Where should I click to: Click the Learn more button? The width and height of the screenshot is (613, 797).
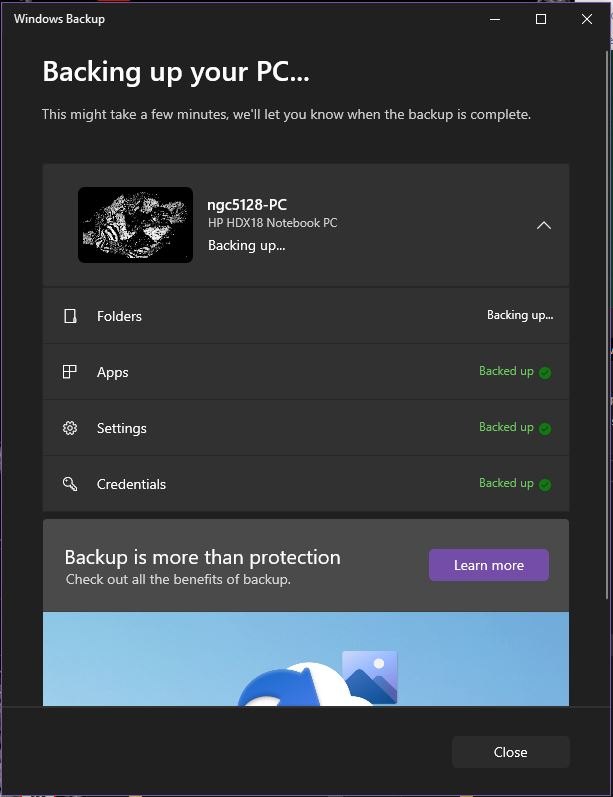[488, 565]
